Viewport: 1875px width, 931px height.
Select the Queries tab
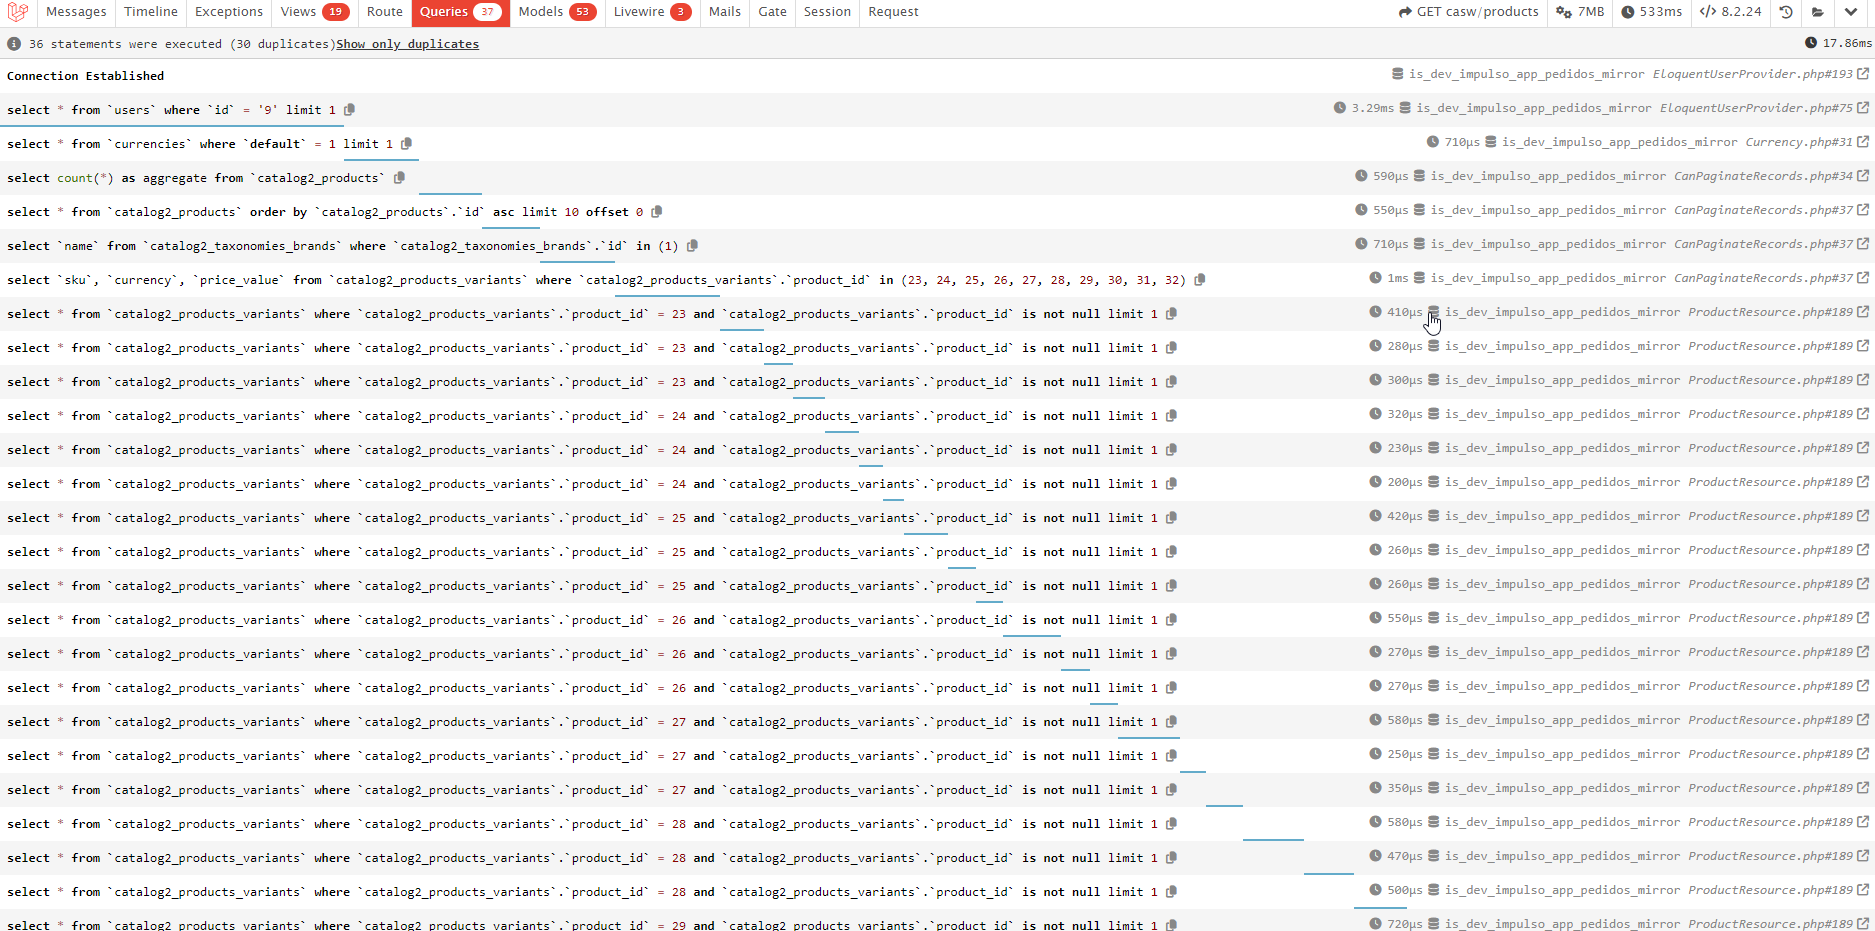(460, 12)
